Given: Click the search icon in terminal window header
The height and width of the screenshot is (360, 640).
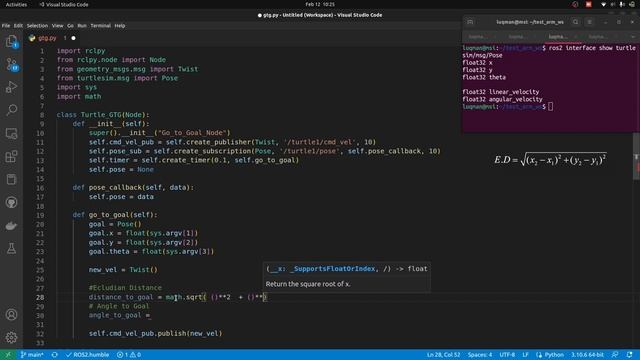Looking at the screenshot, I should (x=576, y=22).
